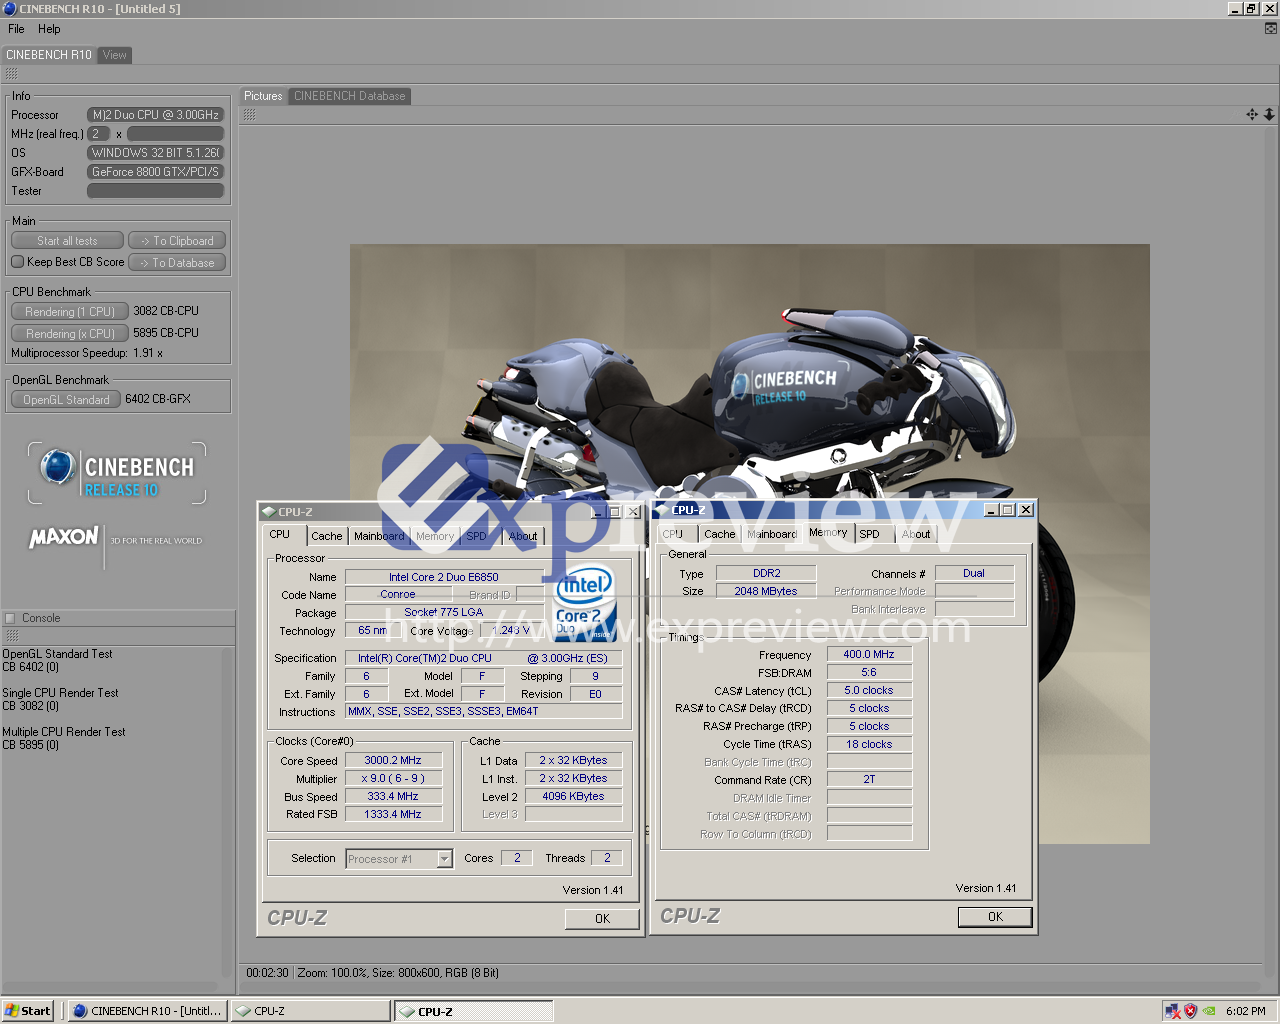
Task: Open About tab in right CPU-Z window
Action: (916, 534)
